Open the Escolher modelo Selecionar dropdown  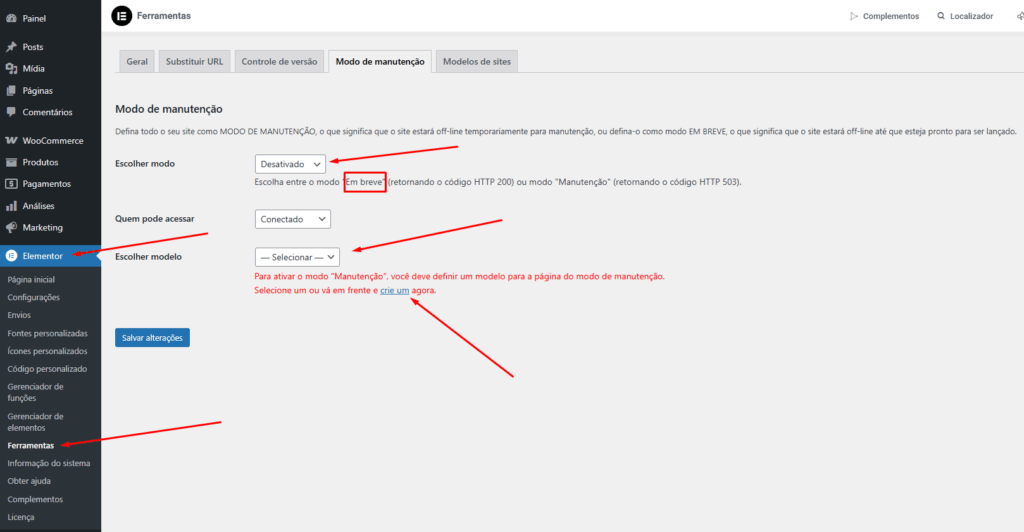(297, 257)
